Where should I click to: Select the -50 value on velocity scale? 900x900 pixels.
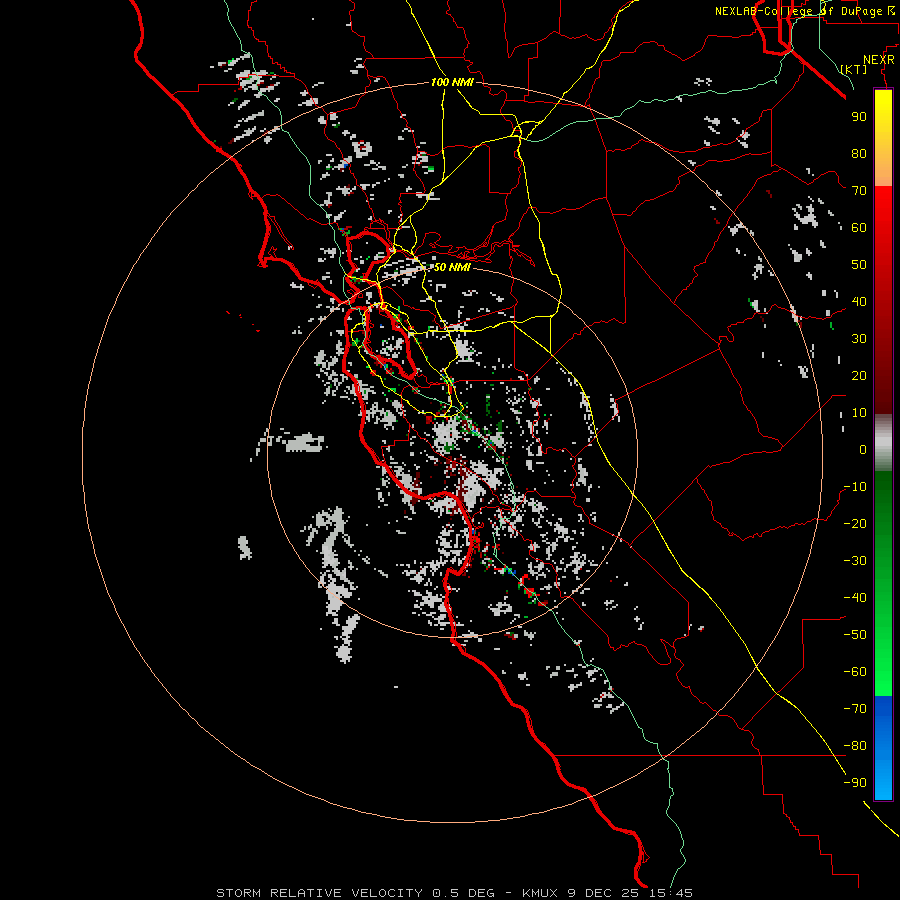click(x=855, y=635)
